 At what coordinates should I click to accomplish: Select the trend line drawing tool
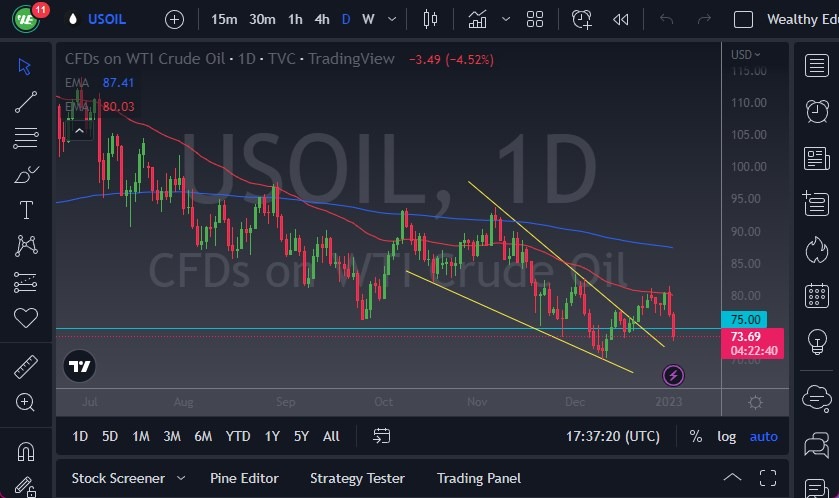26,101
